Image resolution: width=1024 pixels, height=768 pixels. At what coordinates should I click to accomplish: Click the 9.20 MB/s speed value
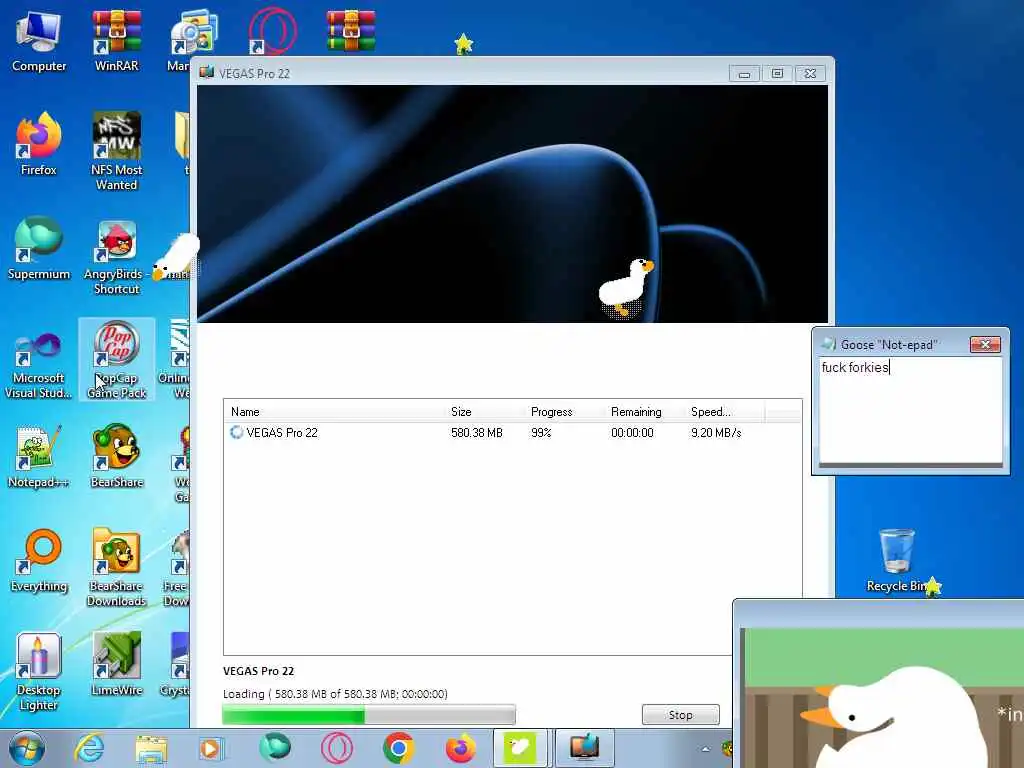coord(716,432)
